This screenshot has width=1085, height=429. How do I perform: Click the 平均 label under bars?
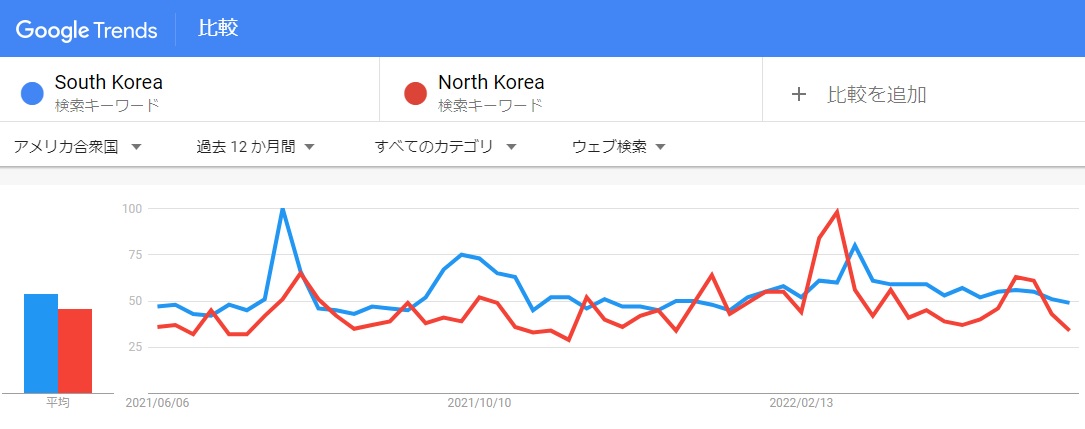pyautogui.click(x=58, y=402)
